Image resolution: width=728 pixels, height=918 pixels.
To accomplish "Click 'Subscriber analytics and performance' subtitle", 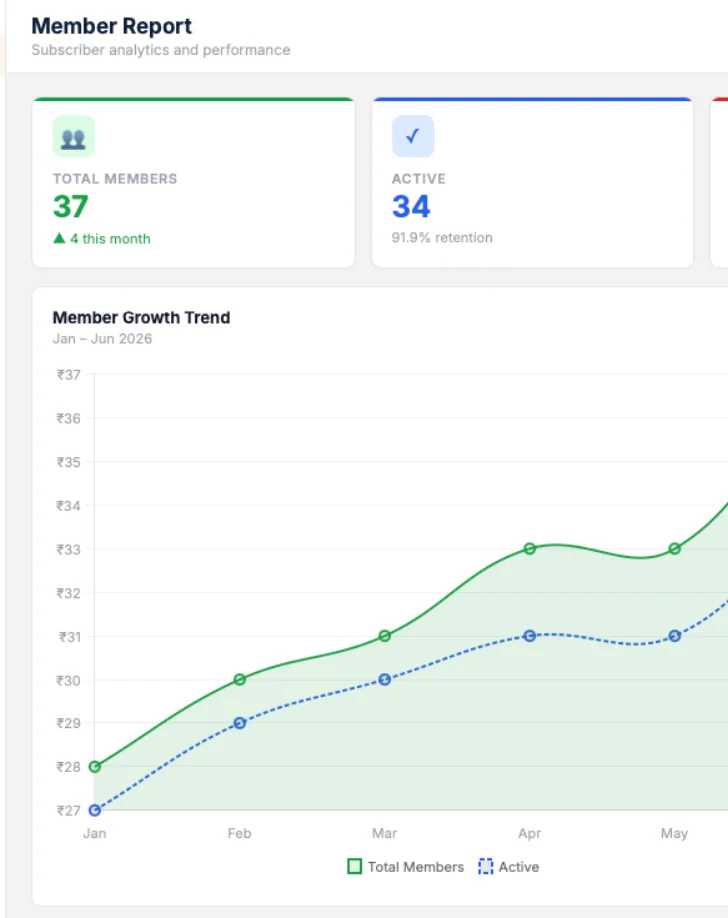I will (x=161, y=50).
